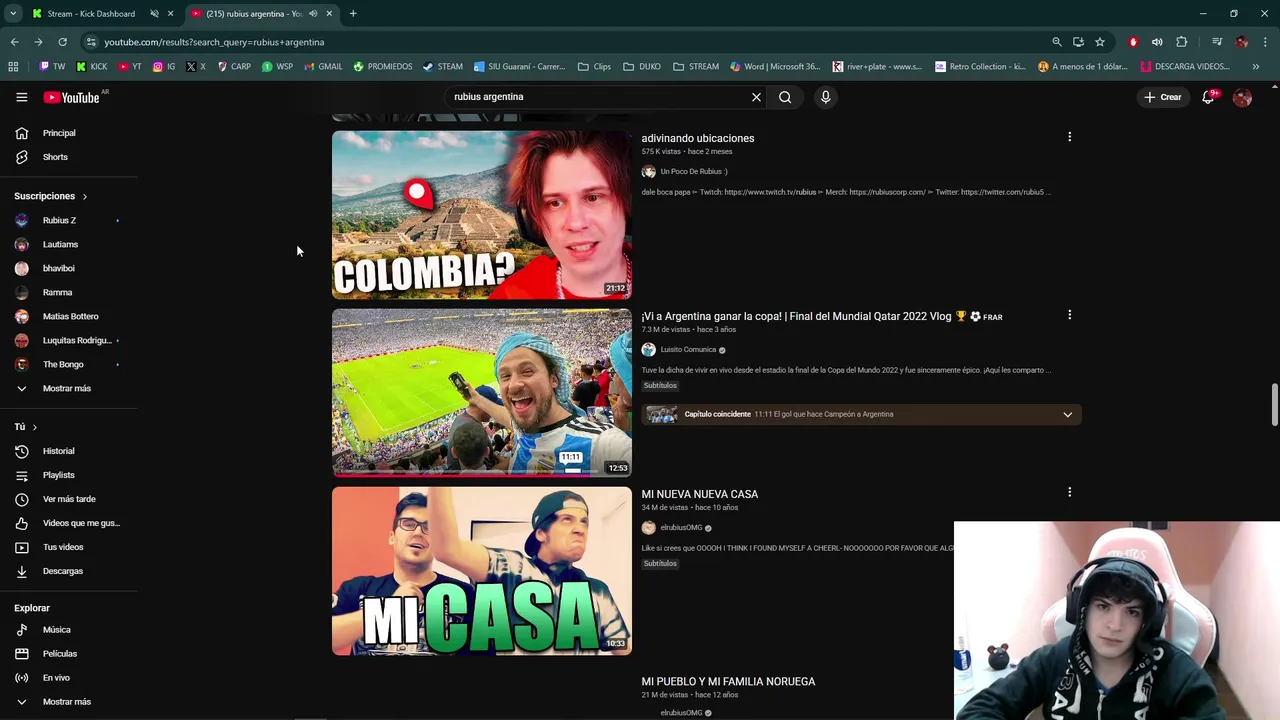Open the DUKO bookmark folder
Viewport: 1280px width, 720px height.
pyautogui.click(x=642, y=67)
